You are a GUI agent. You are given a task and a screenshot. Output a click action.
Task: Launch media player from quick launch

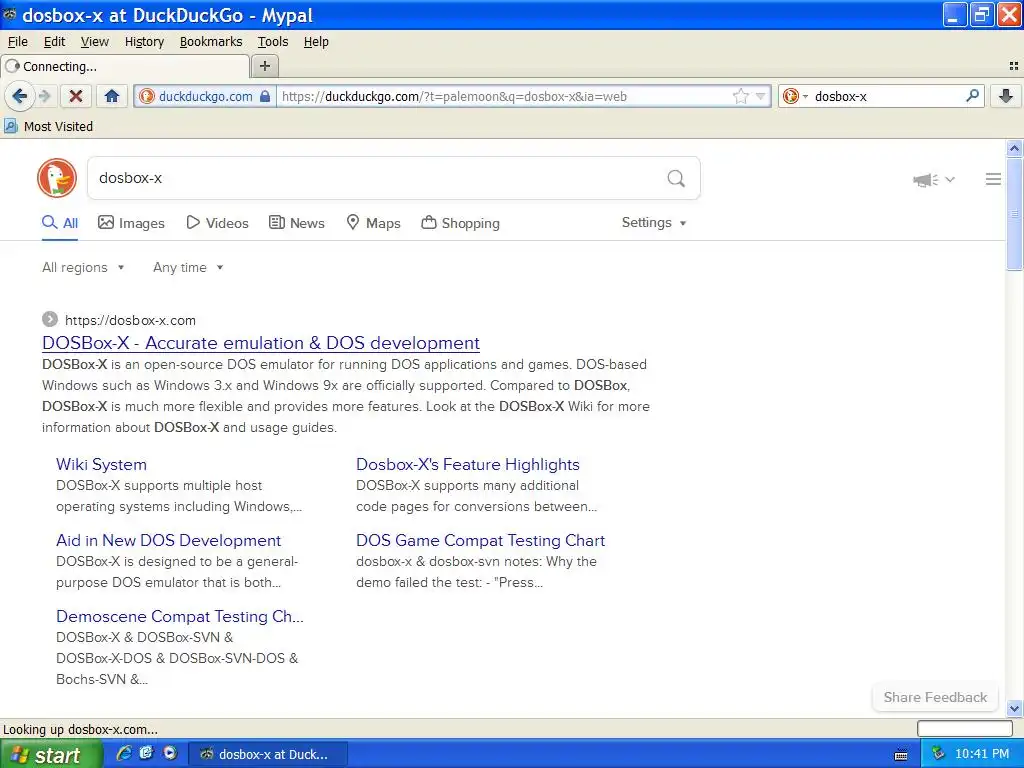(x=170, y=754)
